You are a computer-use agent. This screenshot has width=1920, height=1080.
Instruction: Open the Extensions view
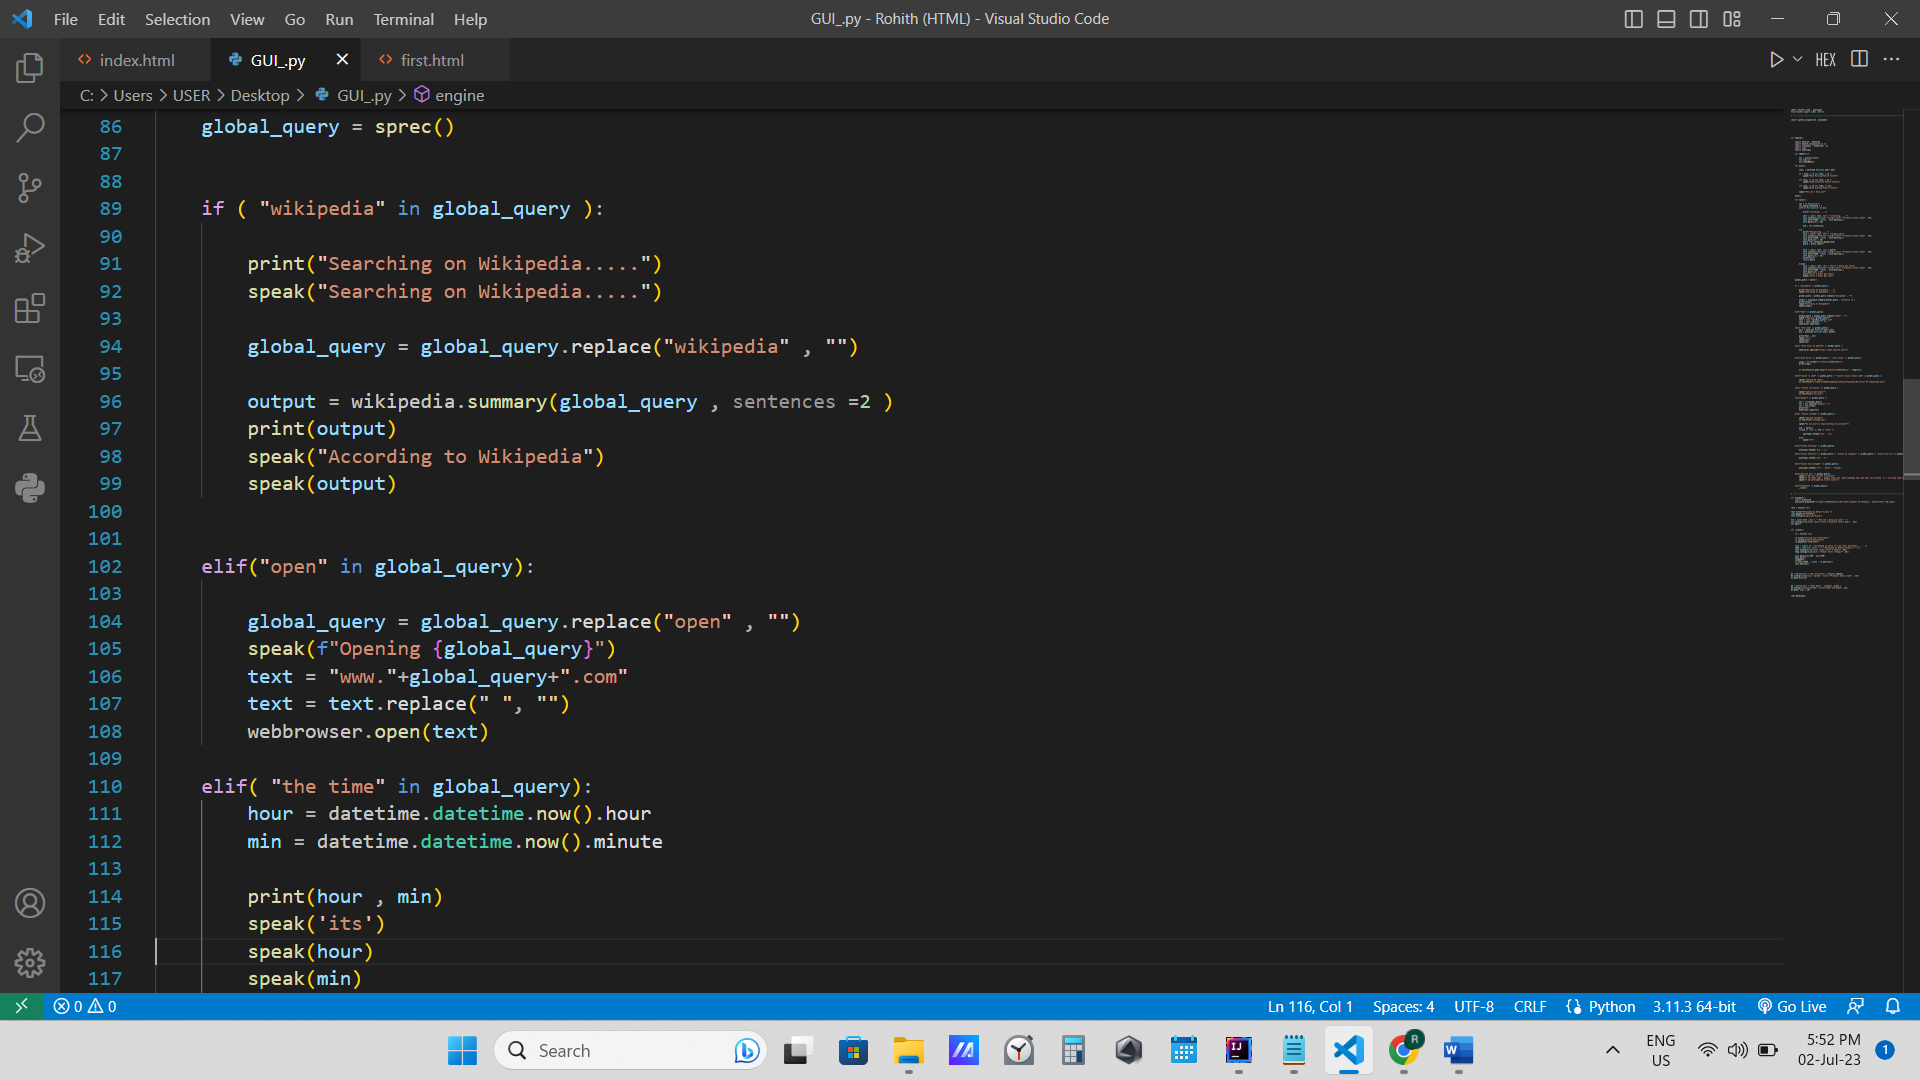[30, 308]
